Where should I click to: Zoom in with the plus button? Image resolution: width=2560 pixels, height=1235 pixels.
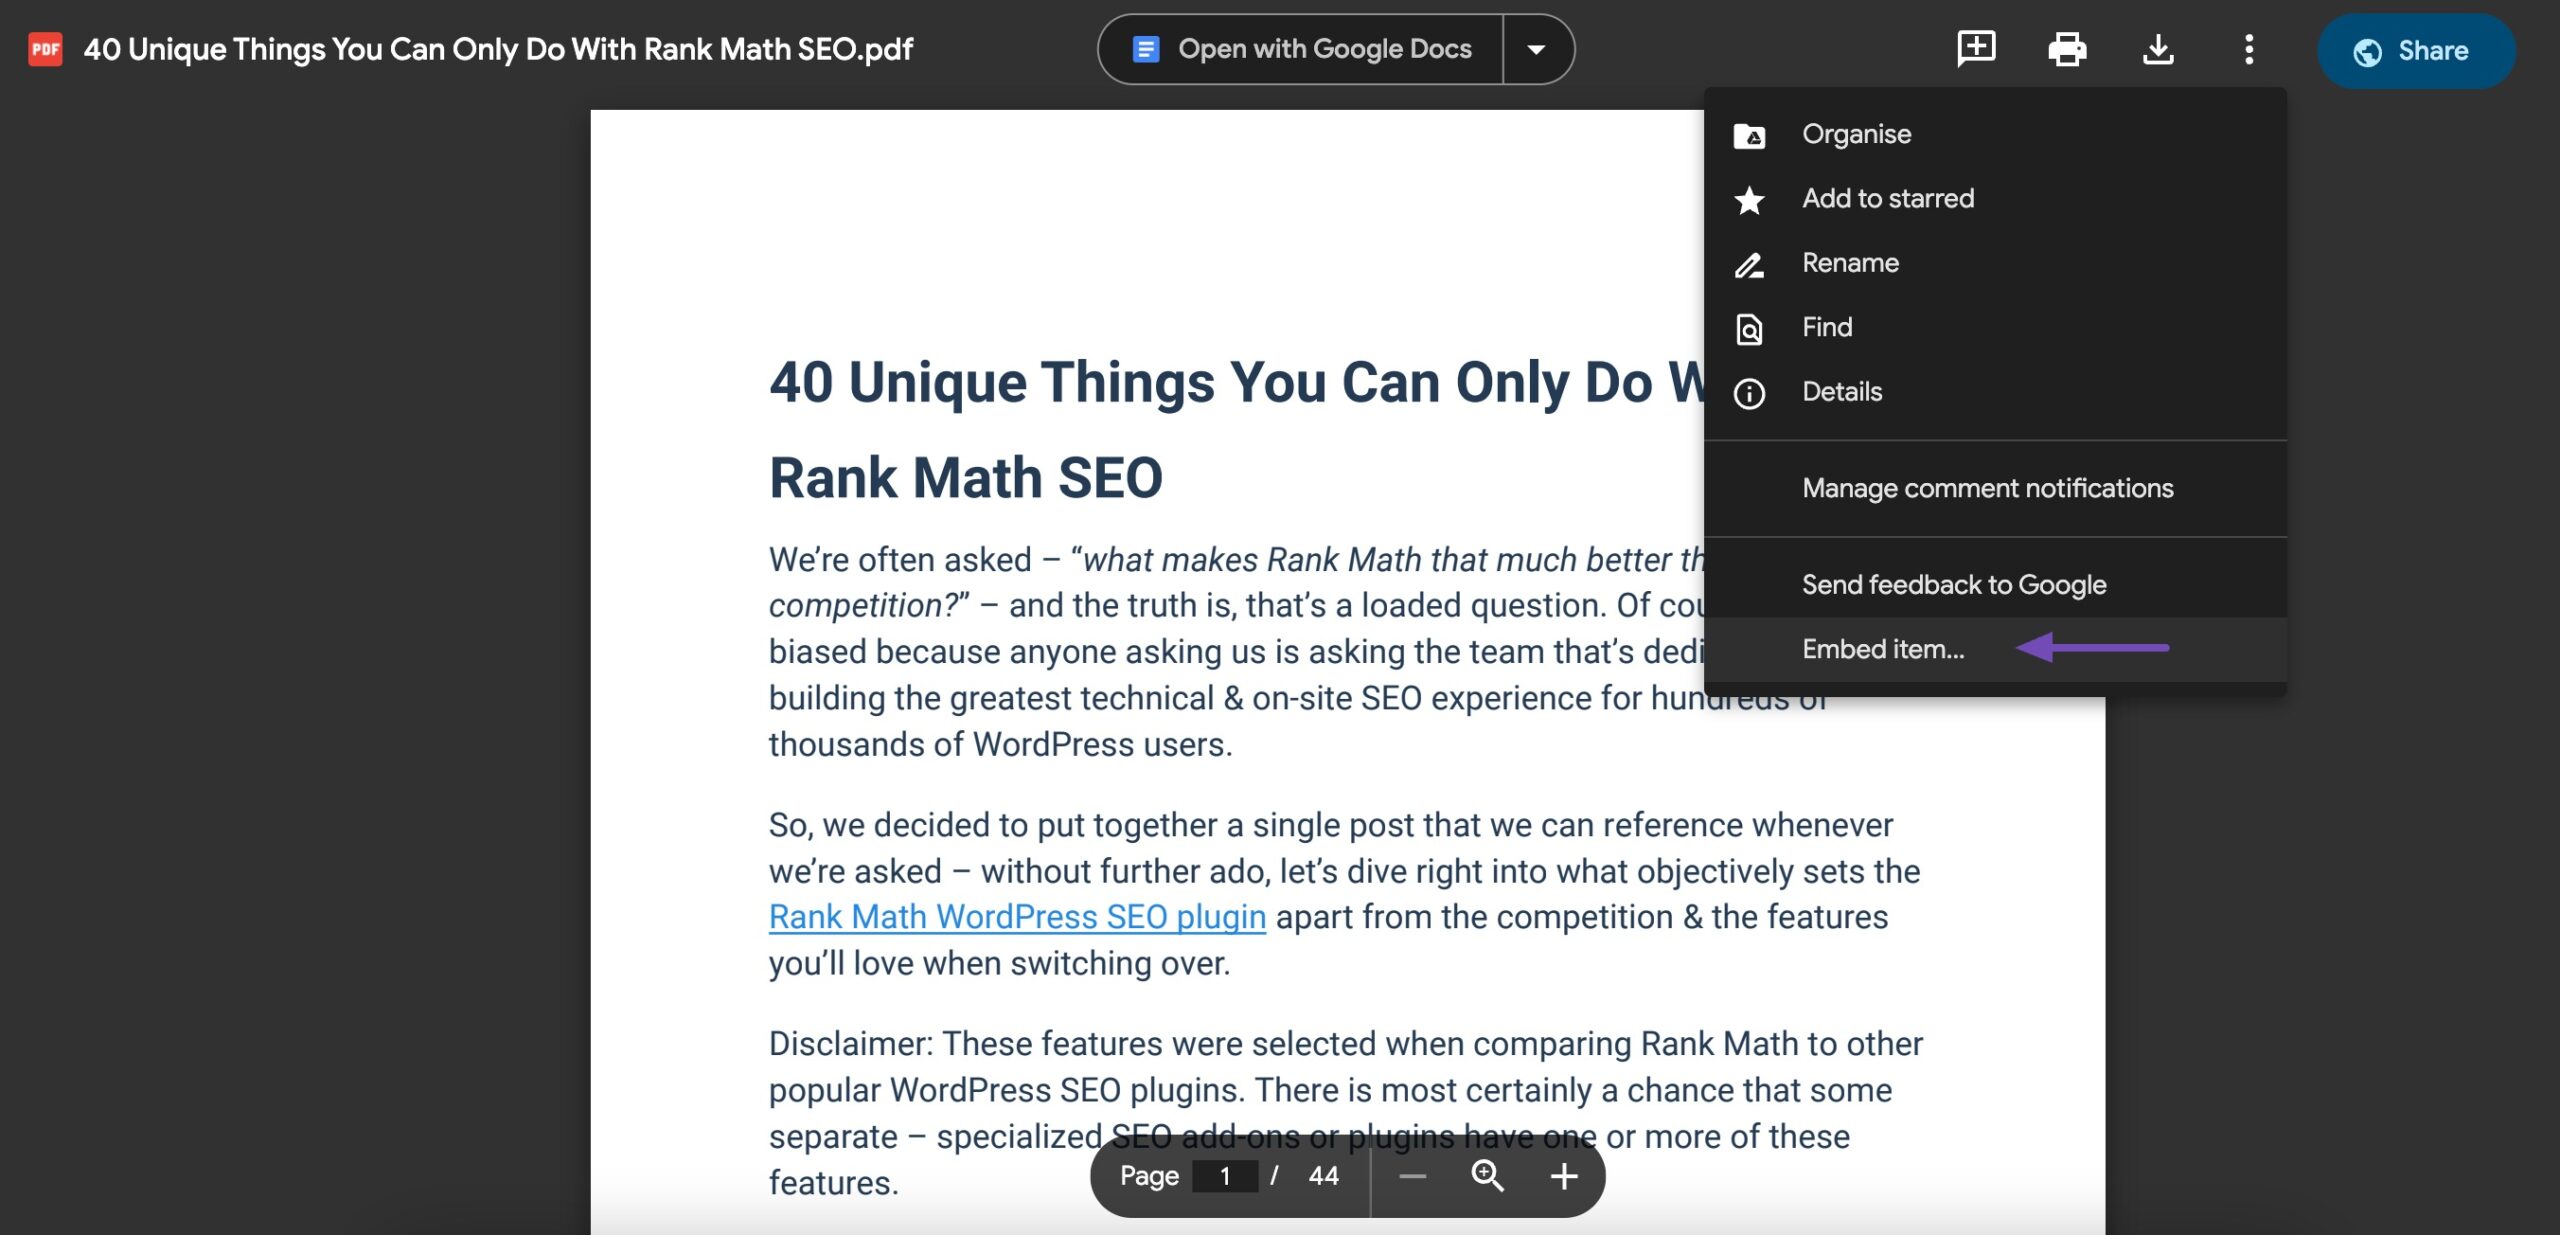1564,1176
